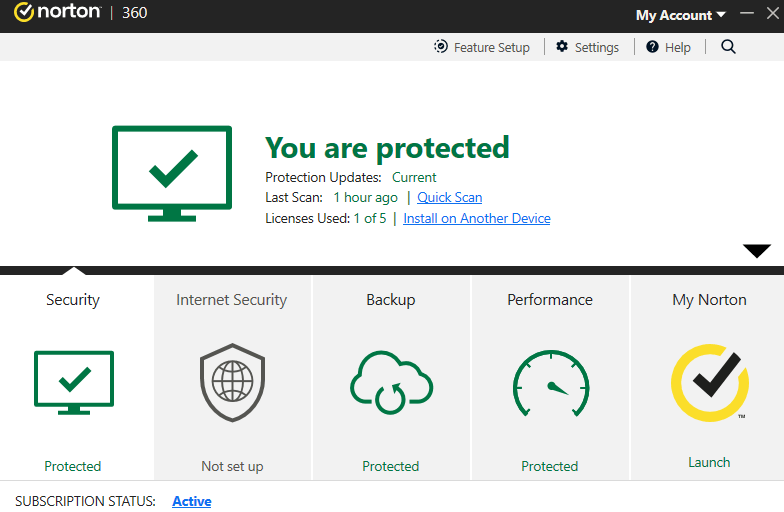Click Protected status under Backup

391,466
